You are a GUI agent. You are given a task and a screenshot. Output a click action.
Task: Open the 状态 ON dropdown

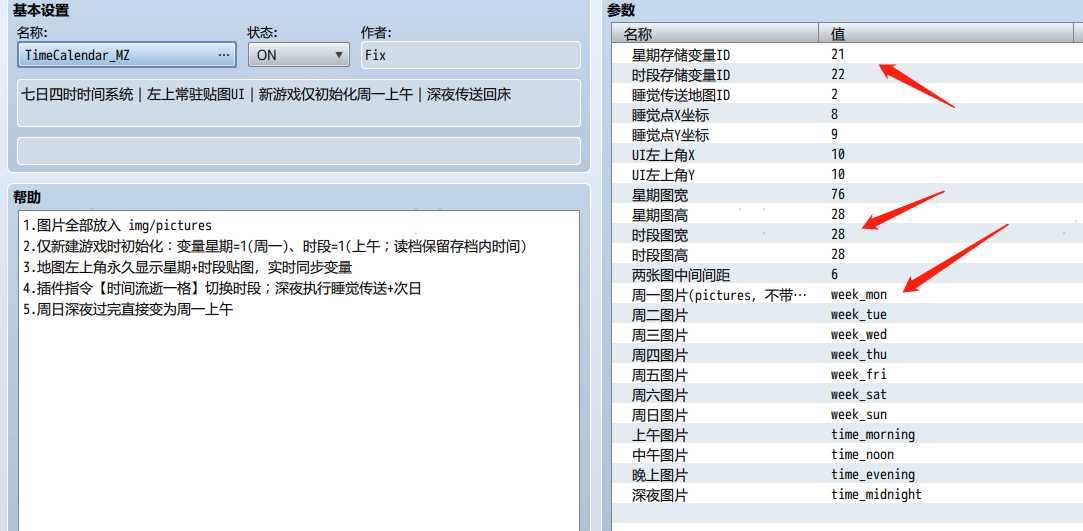[x=298, y=55]
